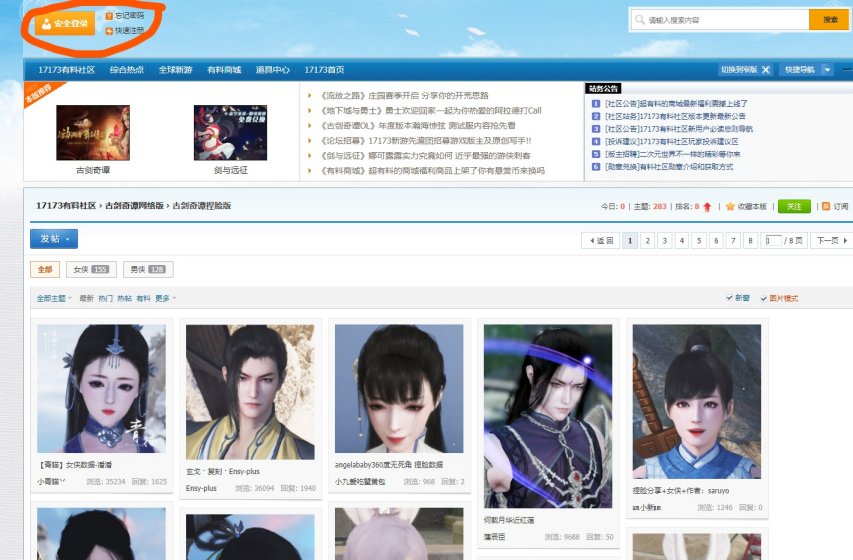
Task: Open the 快速注册 quick register link
Action: point(129,31)
